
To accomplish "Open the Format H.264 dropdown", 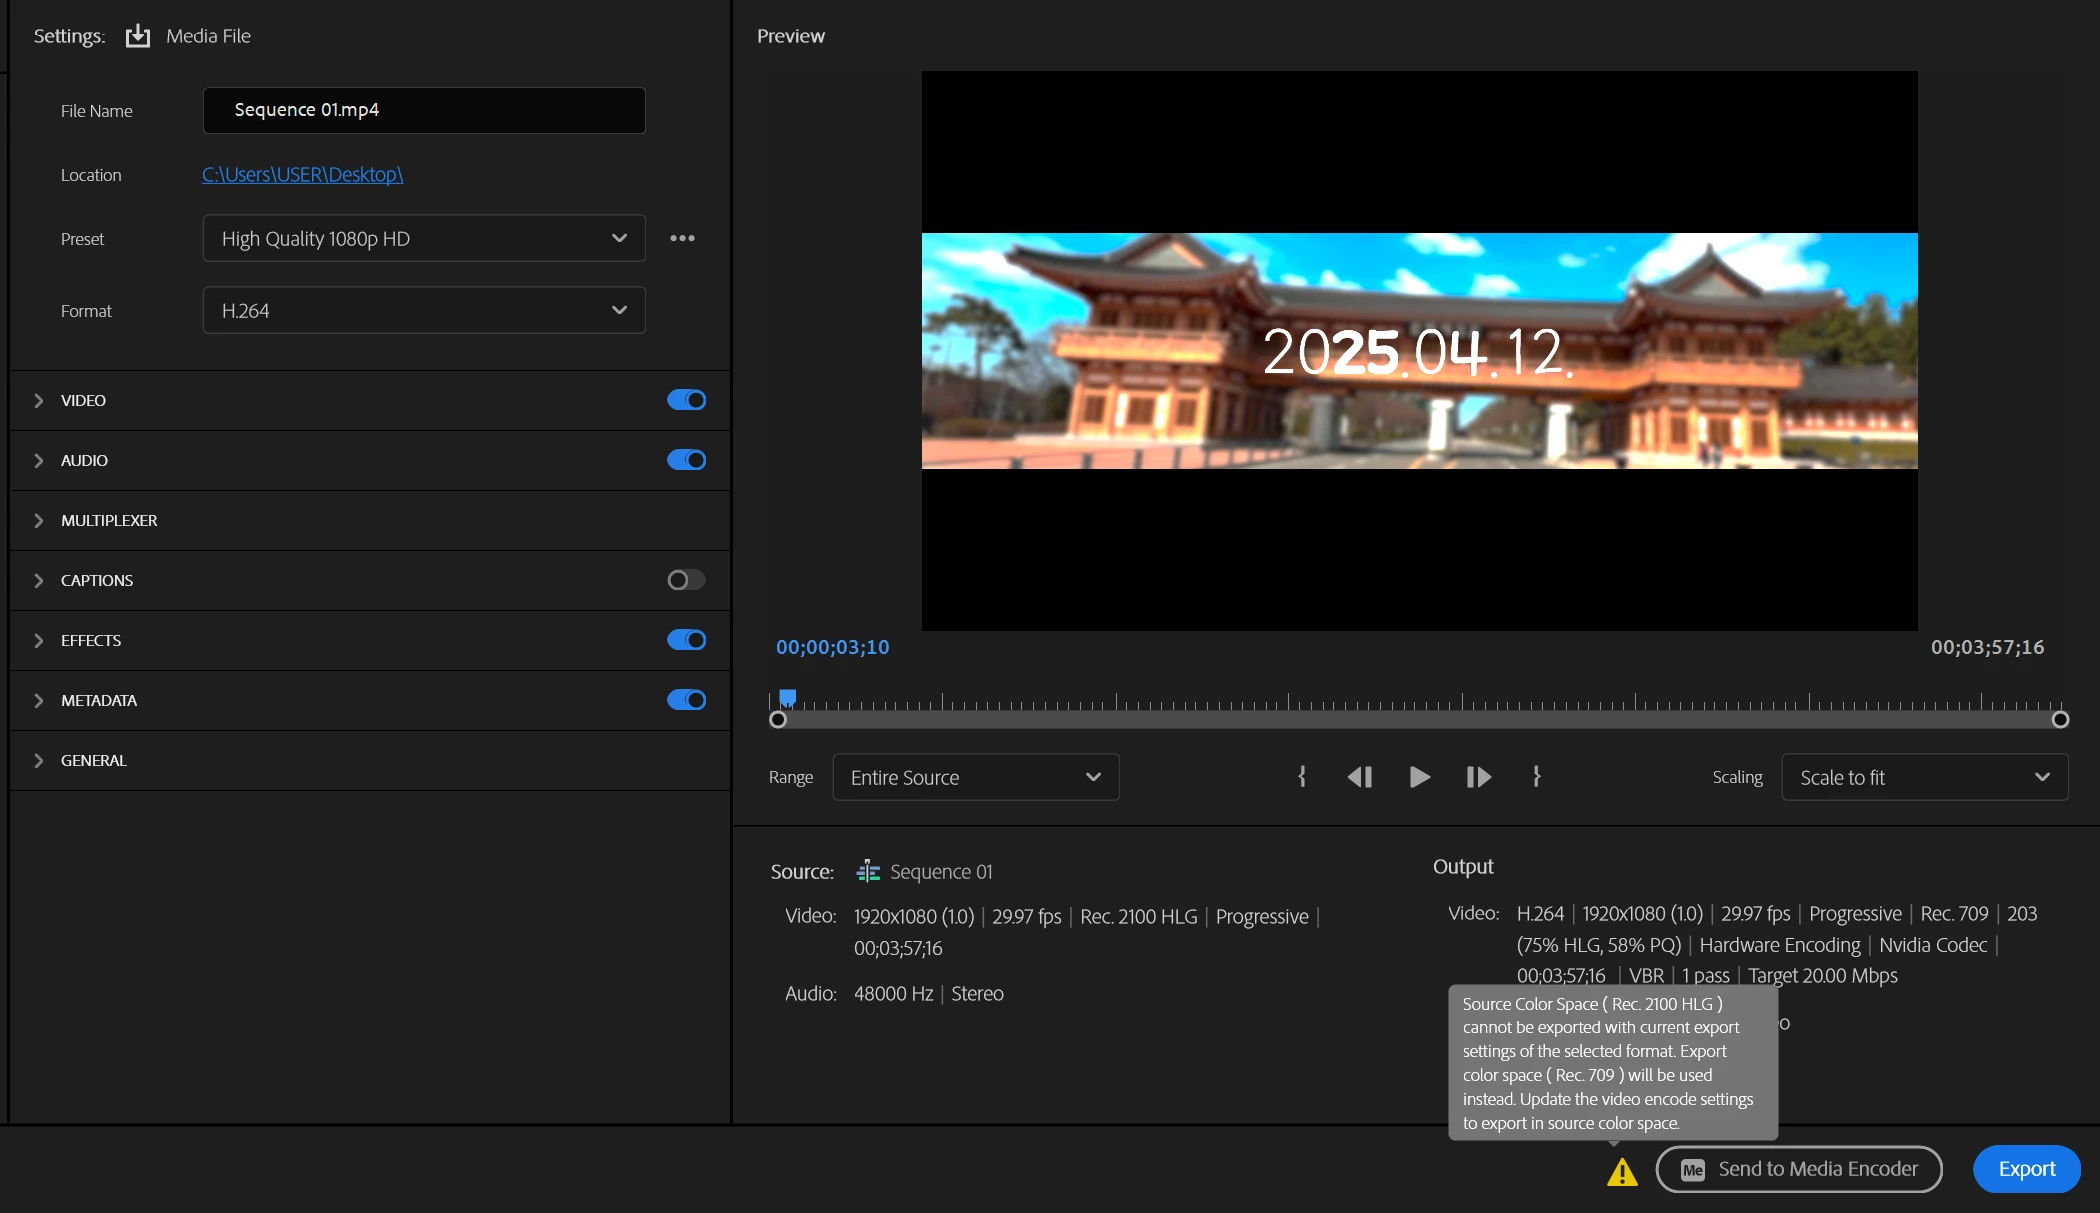I will (x=424, y=310).
